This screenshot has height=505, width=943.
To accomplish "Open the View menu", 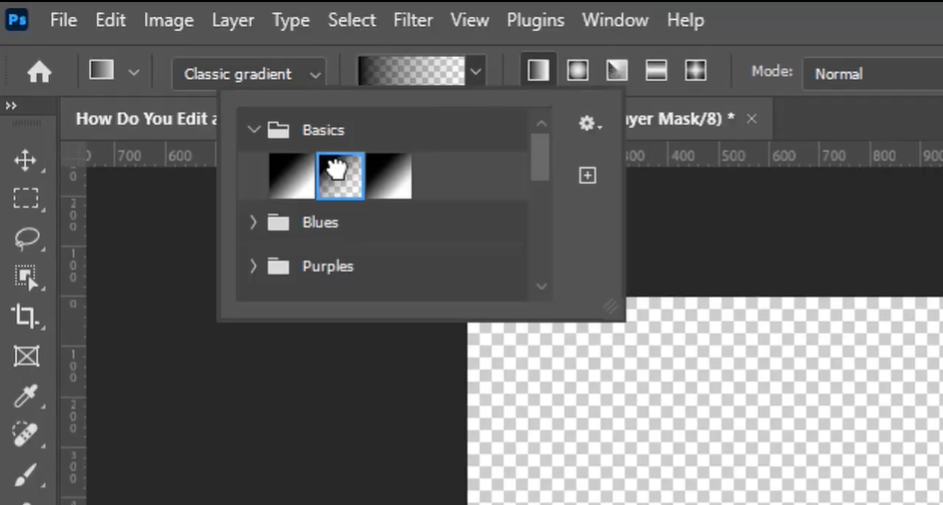I will 470,20.
